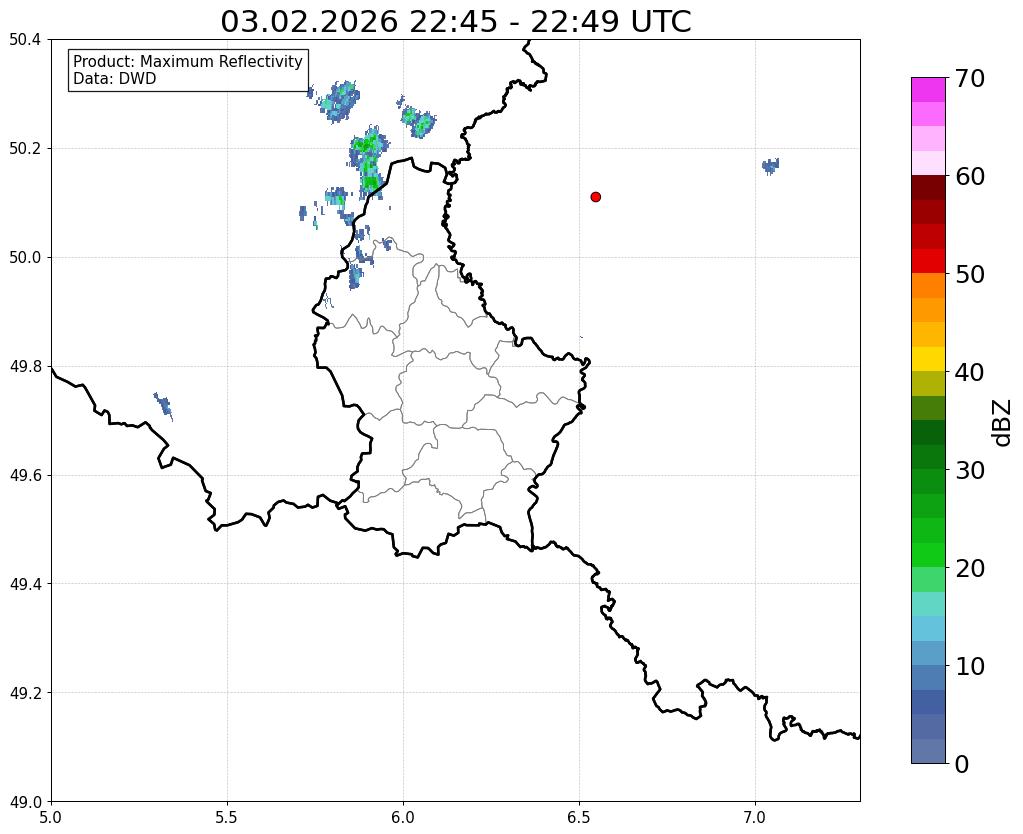Click the 7.0 longitude axis label

click(x=756, y=817)
